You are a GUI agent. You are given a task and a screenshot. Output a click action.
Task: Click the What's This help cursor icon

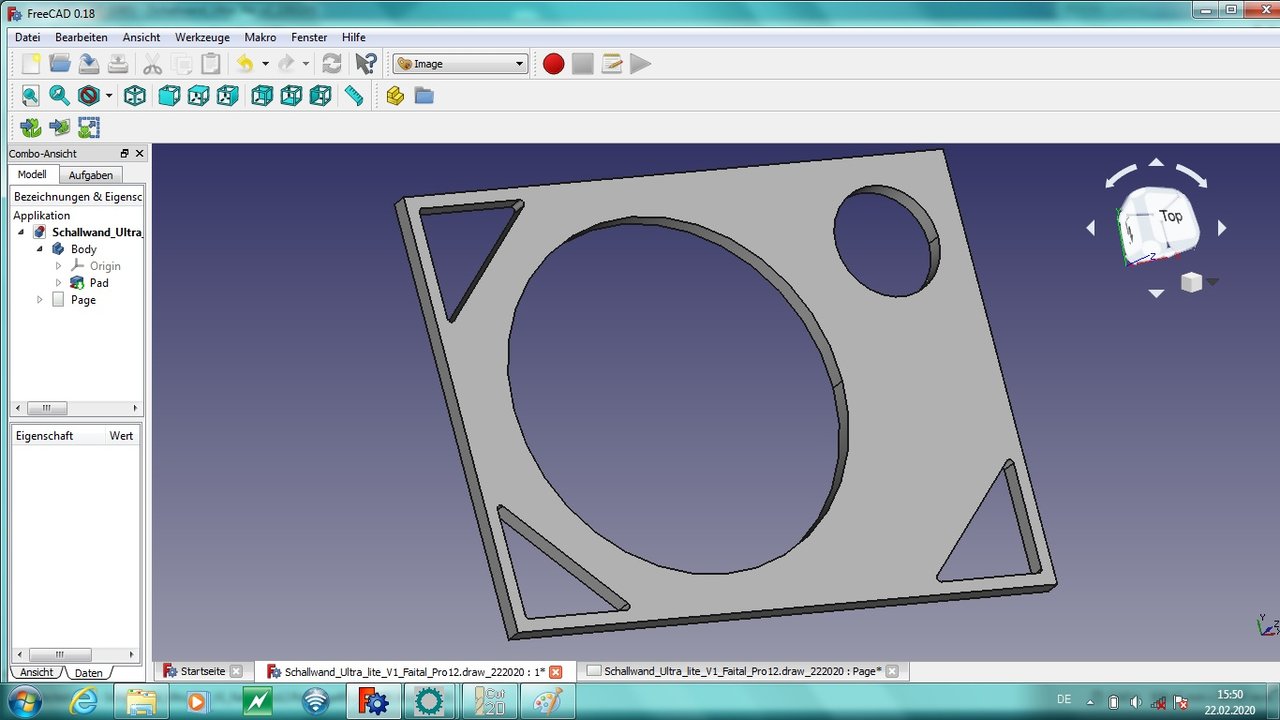coord(366,64)
